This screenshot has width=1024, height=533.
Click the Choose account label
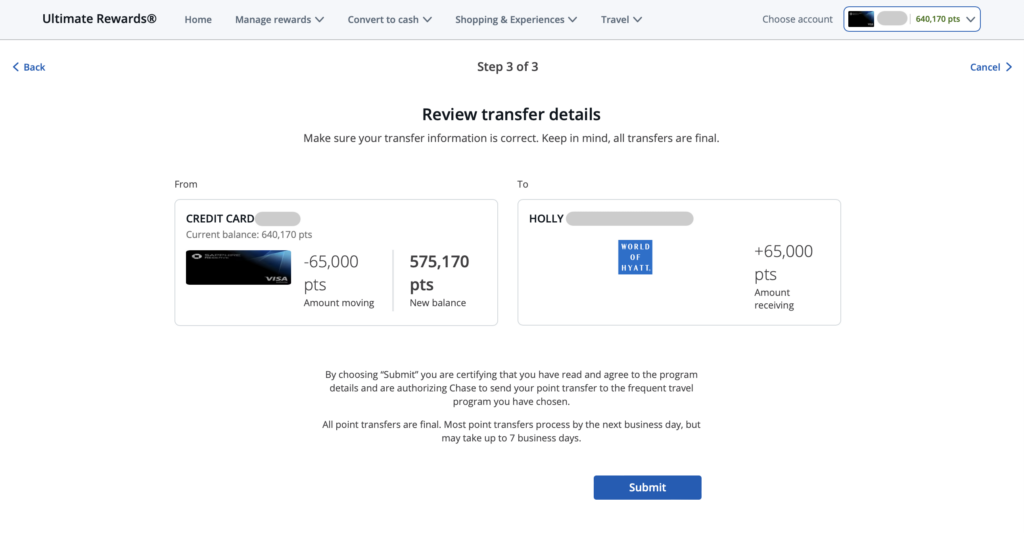click(x=797, y=19)
